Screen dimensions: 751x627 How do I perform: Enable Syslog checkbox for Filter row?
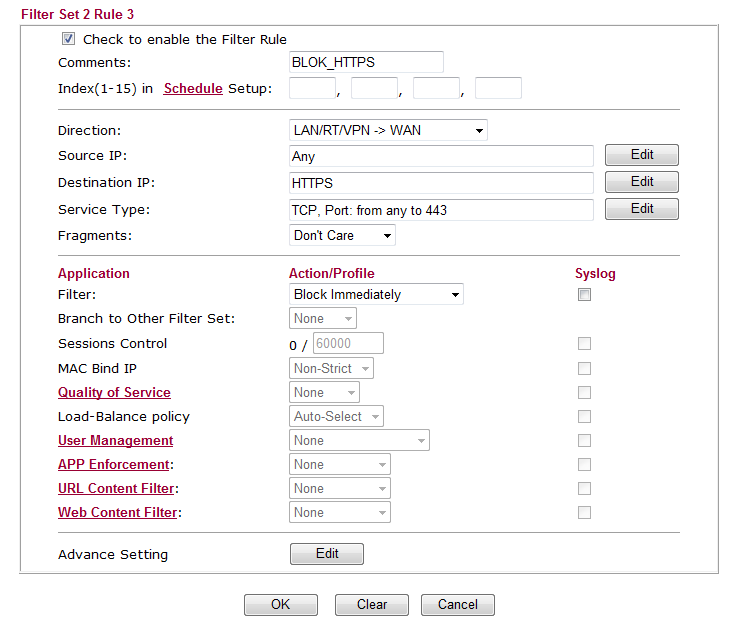[x=584, y=295]
